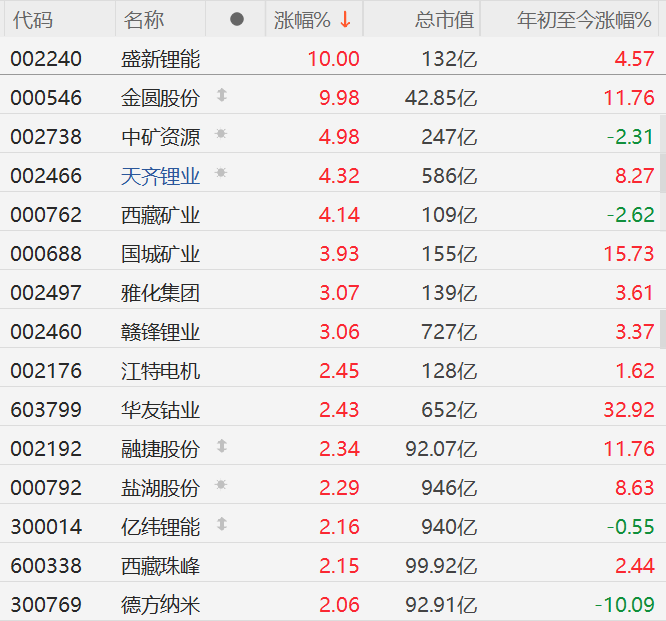Click the 99.92亿 market cap cell
The height and width of the screenshot is (621, 666).
tap(441, 566)
